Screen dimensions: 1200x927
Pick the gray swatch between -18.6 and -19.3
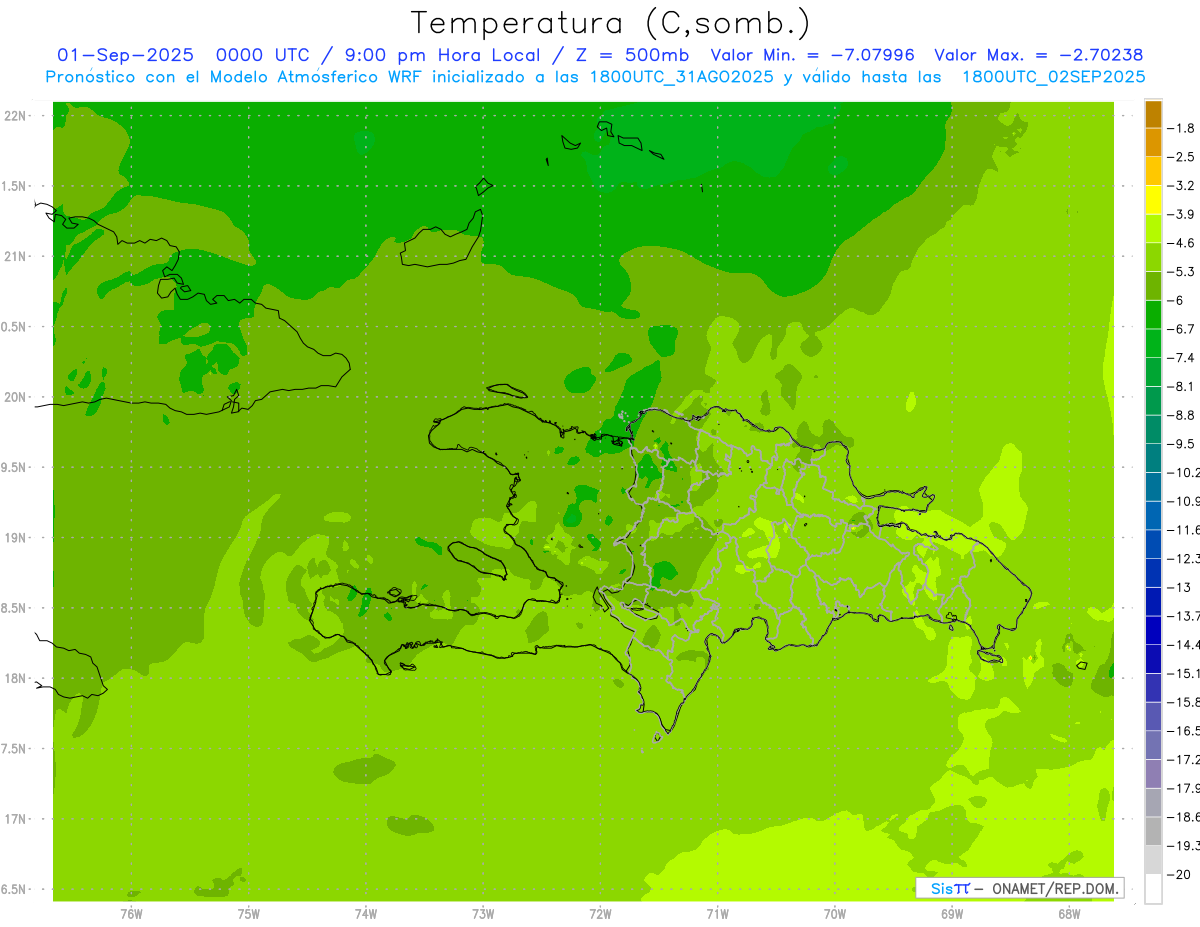pos(1153,832)
